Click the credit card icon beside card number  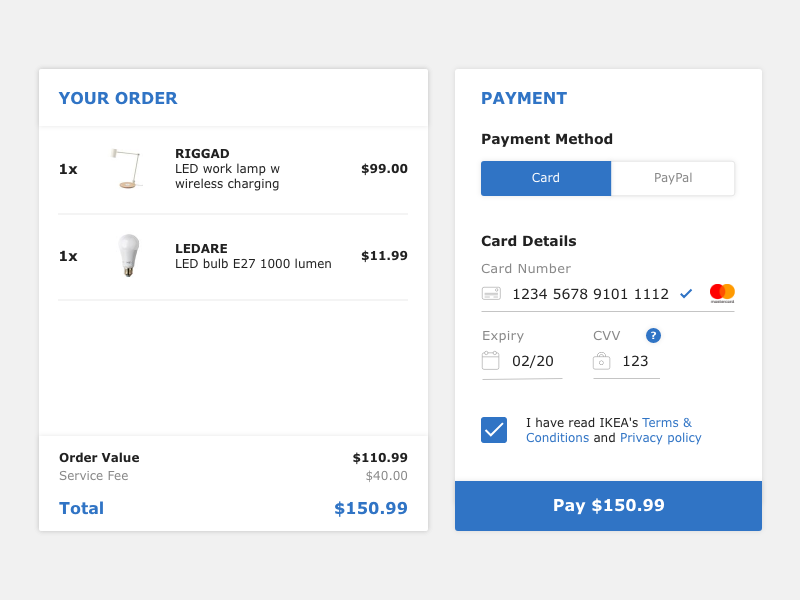coord(491,294)
